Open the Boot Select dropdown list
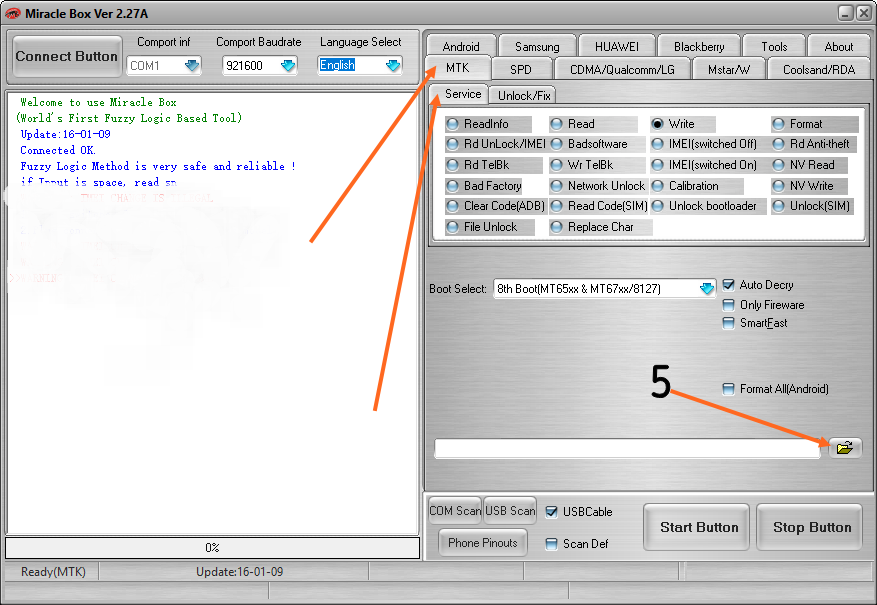The image size is (877, 605). pyautogui.click(x=707, y=289)
